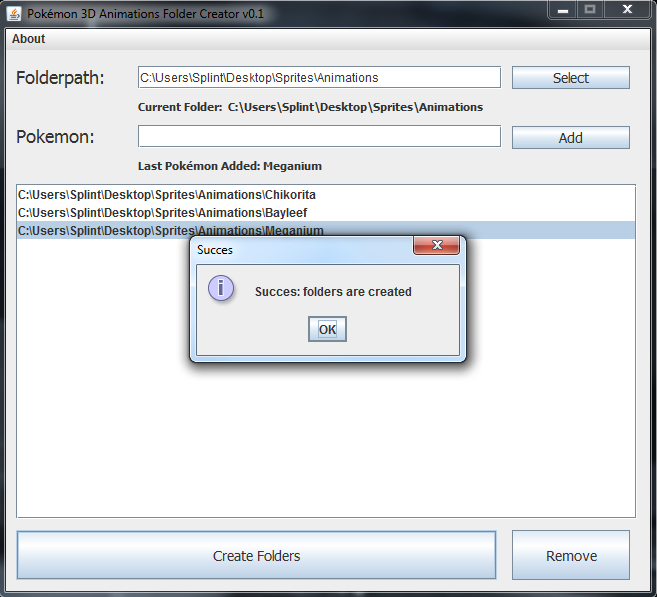Click the Remove button
The height and width of the screenshot is (597, 657).
point(571,556)
